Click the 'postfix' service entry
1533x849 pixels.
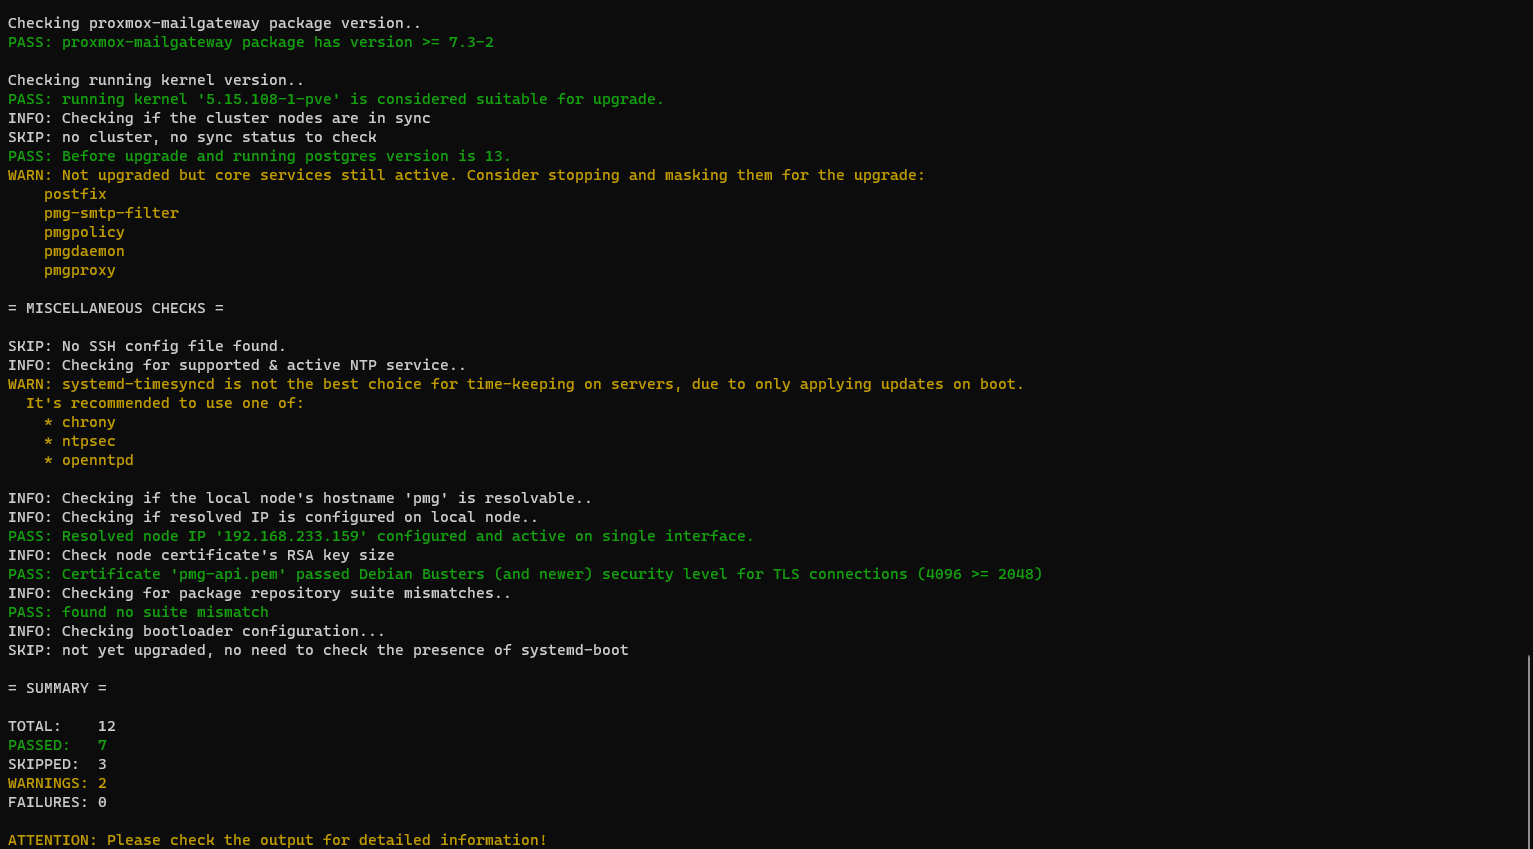pos(75,194)
